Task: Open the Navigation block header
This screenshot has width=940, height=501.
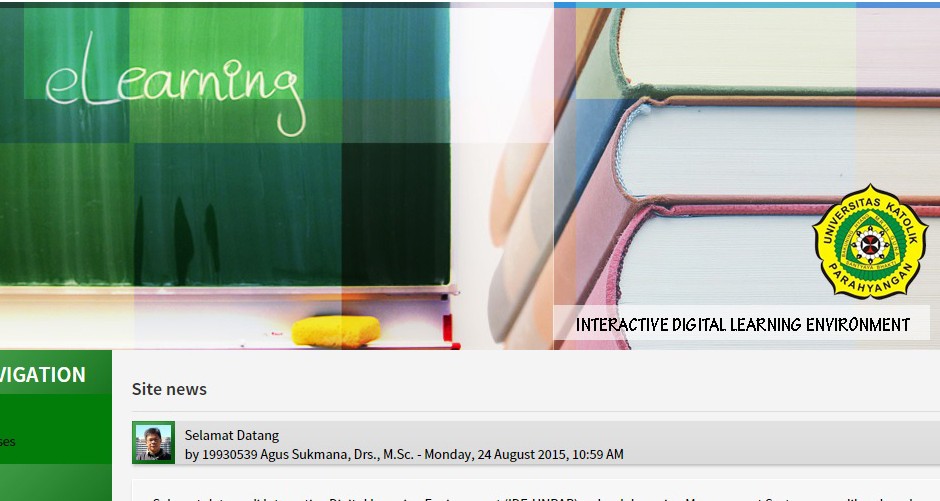Action: pyautogui.click(x=45, y=375)
